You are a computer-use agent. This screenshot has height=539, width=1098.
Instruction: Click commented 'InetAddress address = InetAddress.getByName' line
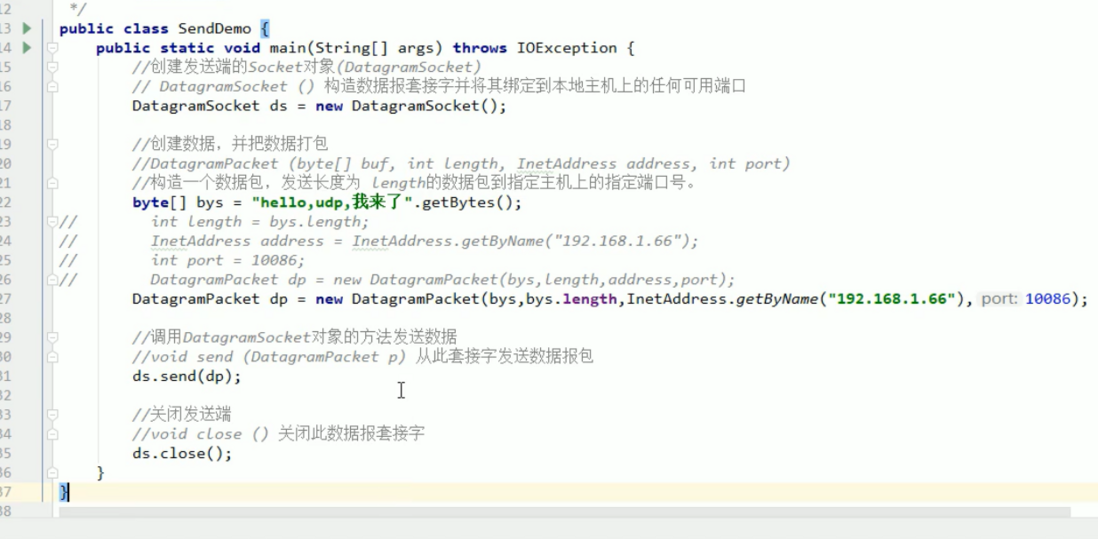click(x=424, y=242)
